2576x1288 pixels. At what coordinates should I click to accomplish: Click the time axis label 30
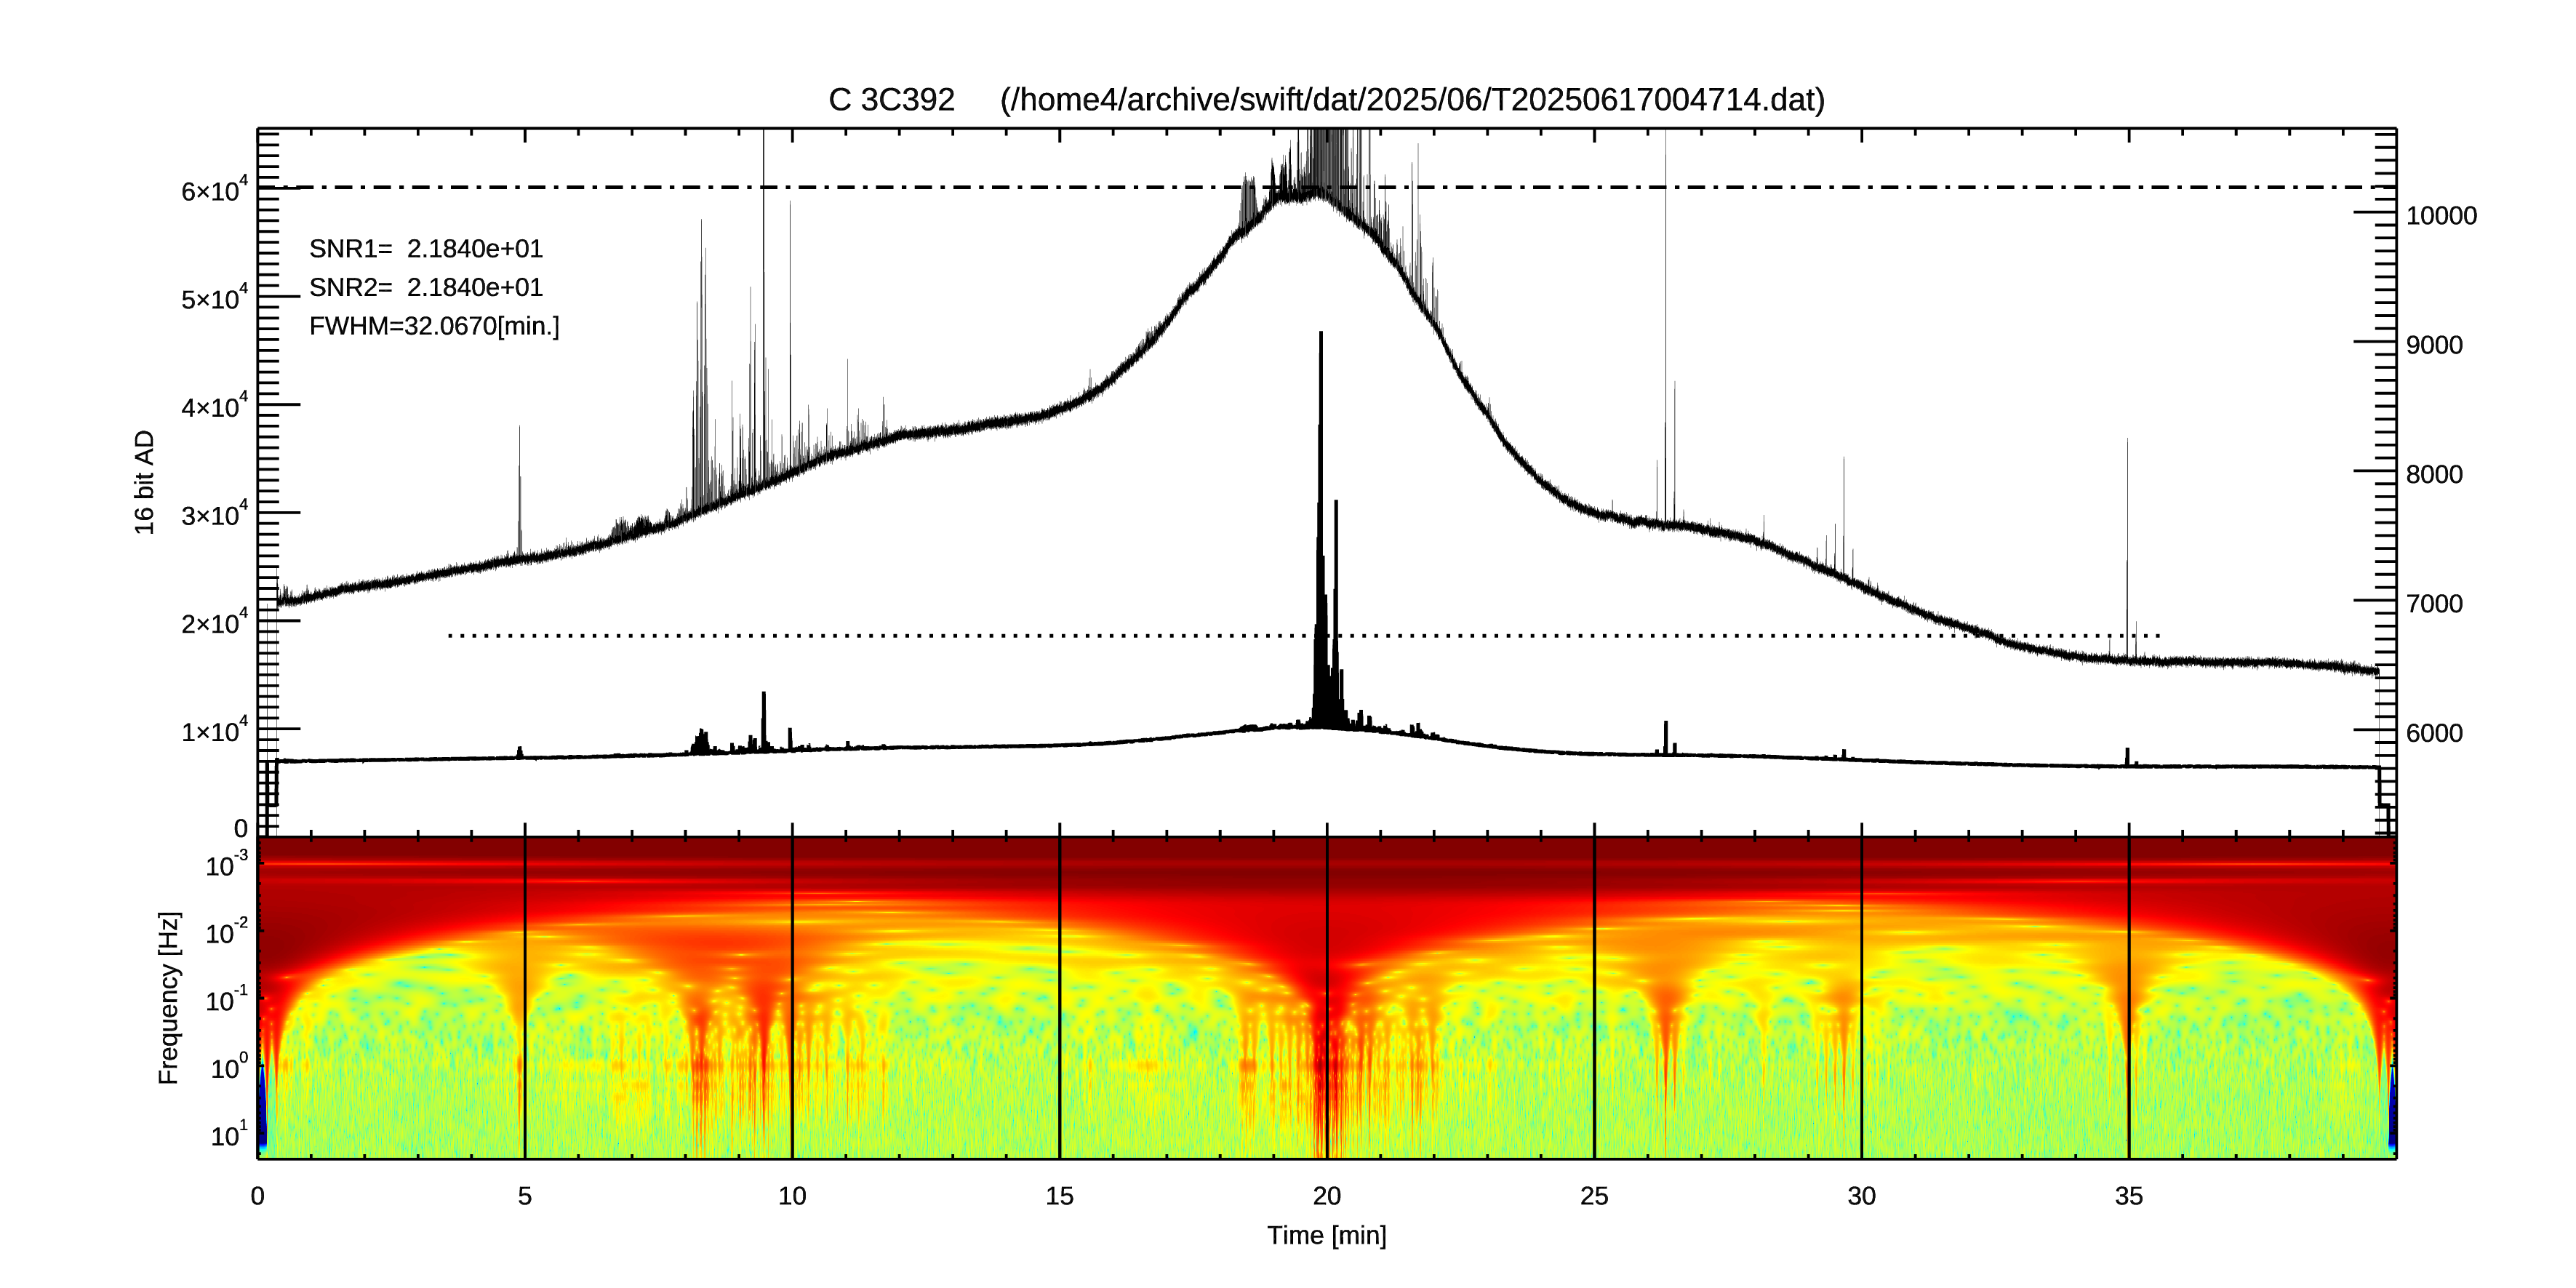click(1861, 1196)
